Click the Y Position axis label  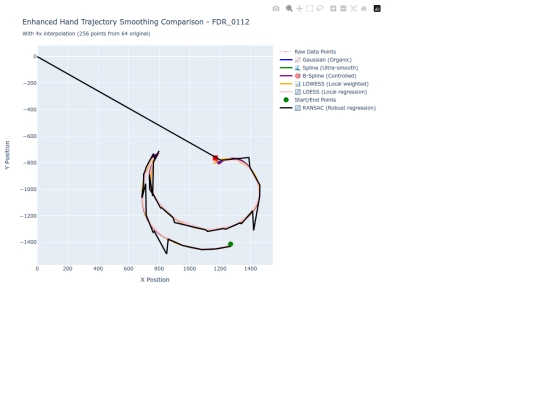(7, 155)
